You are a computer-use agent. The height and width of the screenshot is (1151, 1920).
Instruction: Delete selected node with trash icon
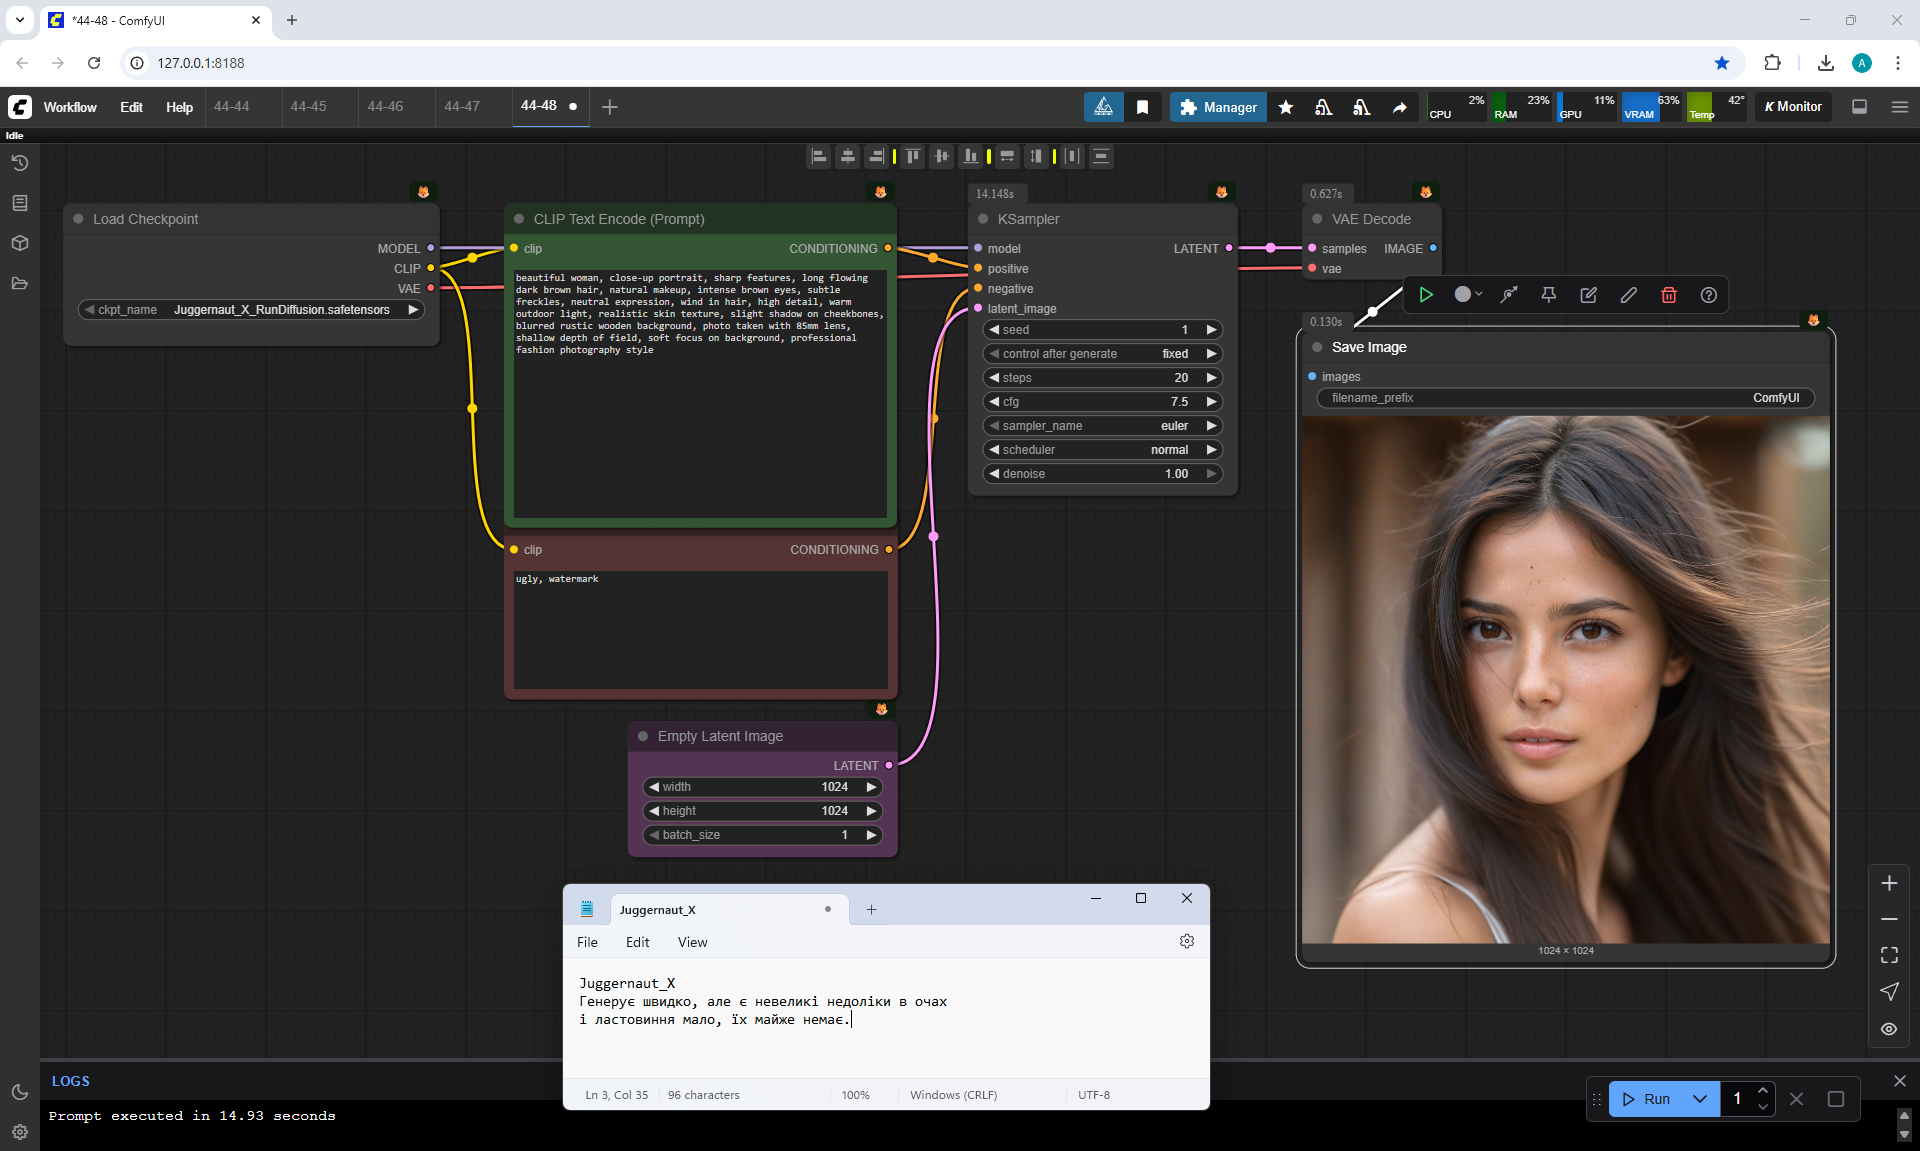(x=1668, y=295)
